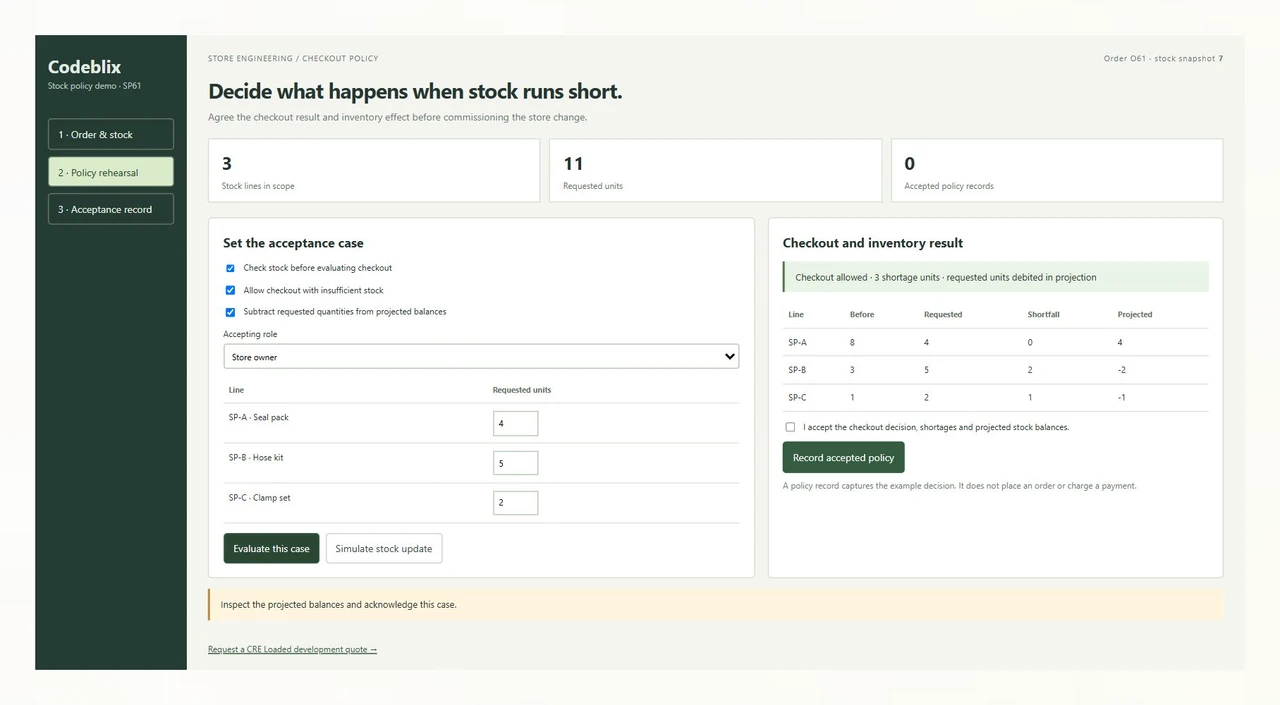Disable Subtract requested quantities from projected balances

click(x=230, y=312)
